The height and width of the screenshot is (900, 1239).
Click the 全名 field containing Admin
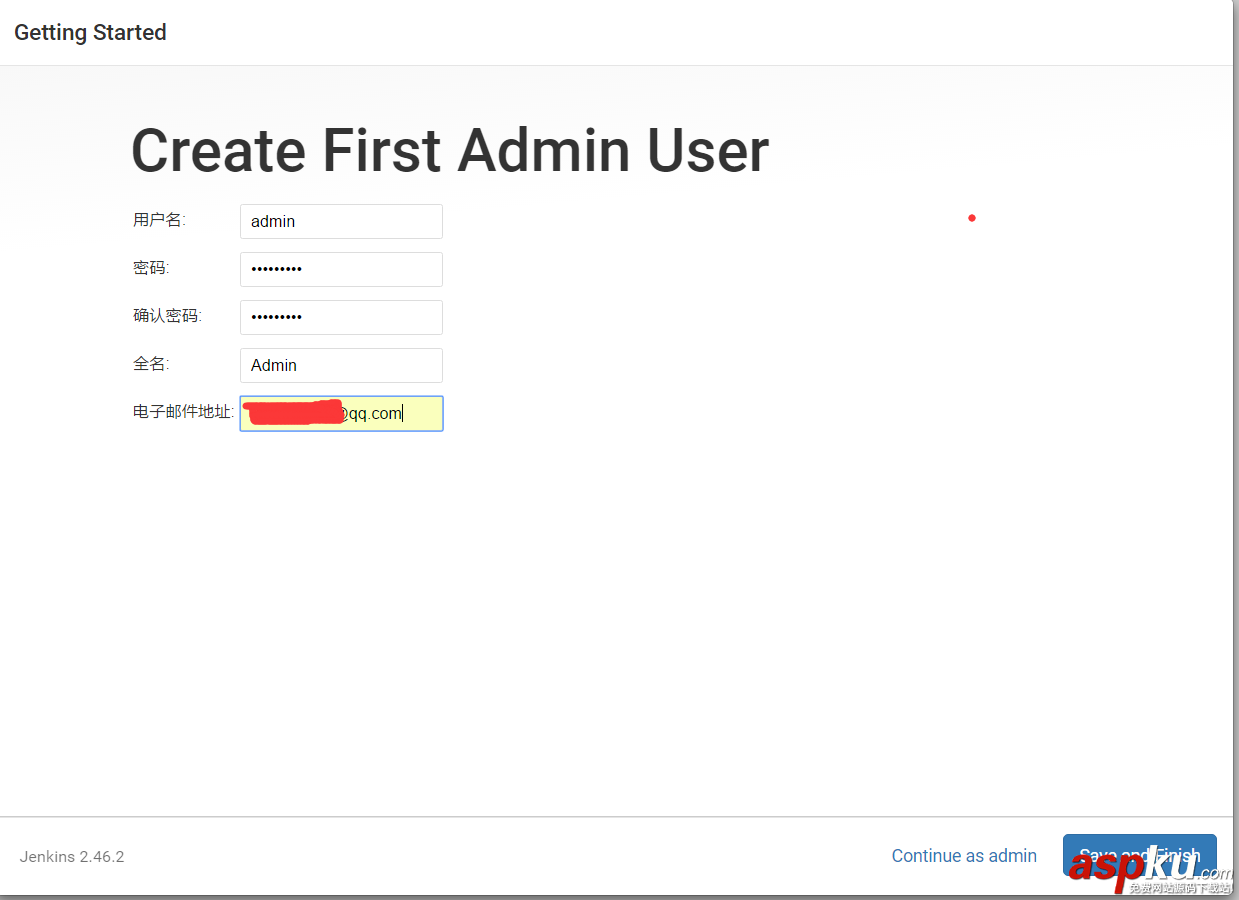[341, 366]
